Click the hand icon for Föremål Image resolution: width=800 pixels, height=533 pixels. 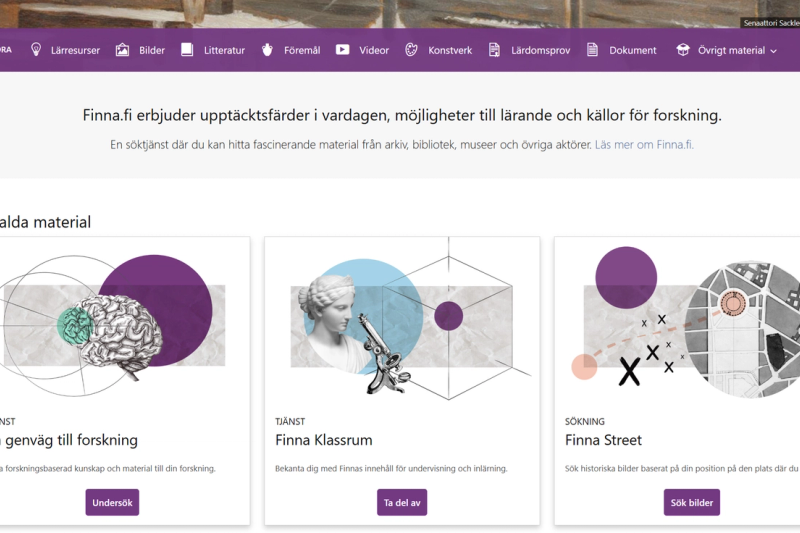(267, 50)
